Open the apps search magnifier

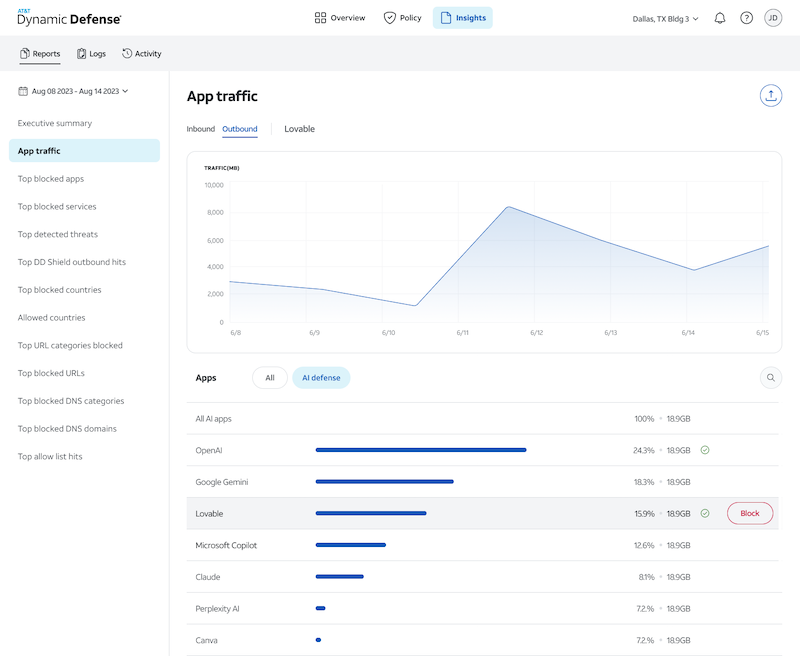770,377
